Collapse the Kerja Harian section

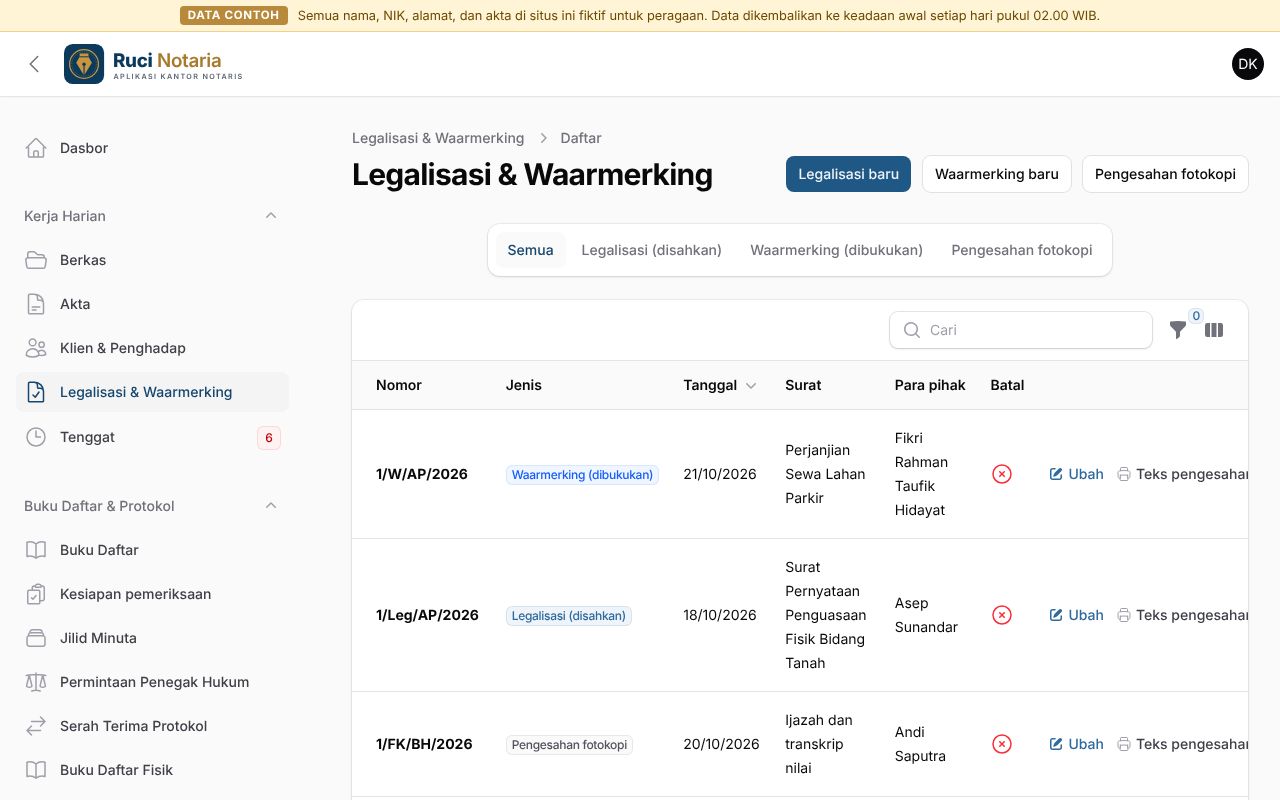pyautogui.click(x=271, y=216)
